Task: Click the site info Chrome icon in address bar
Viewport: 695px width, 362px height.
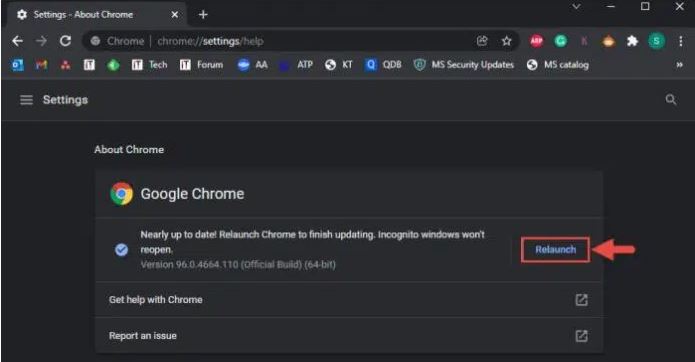Action: coord(95,41)
